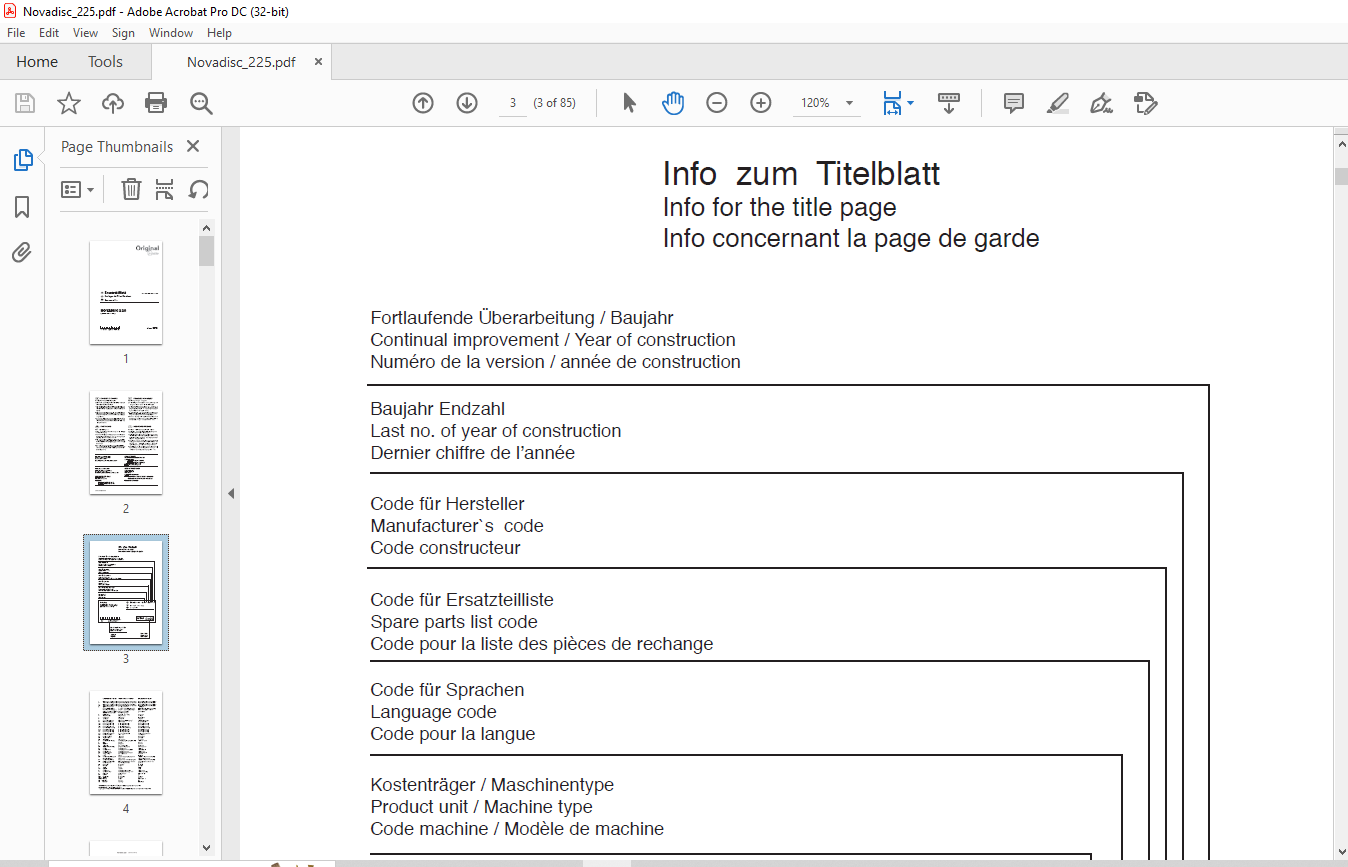Click the print pages thumbnail-panel icon
This screenshot has height=867, width=1348.
click(x=165, y=189)
